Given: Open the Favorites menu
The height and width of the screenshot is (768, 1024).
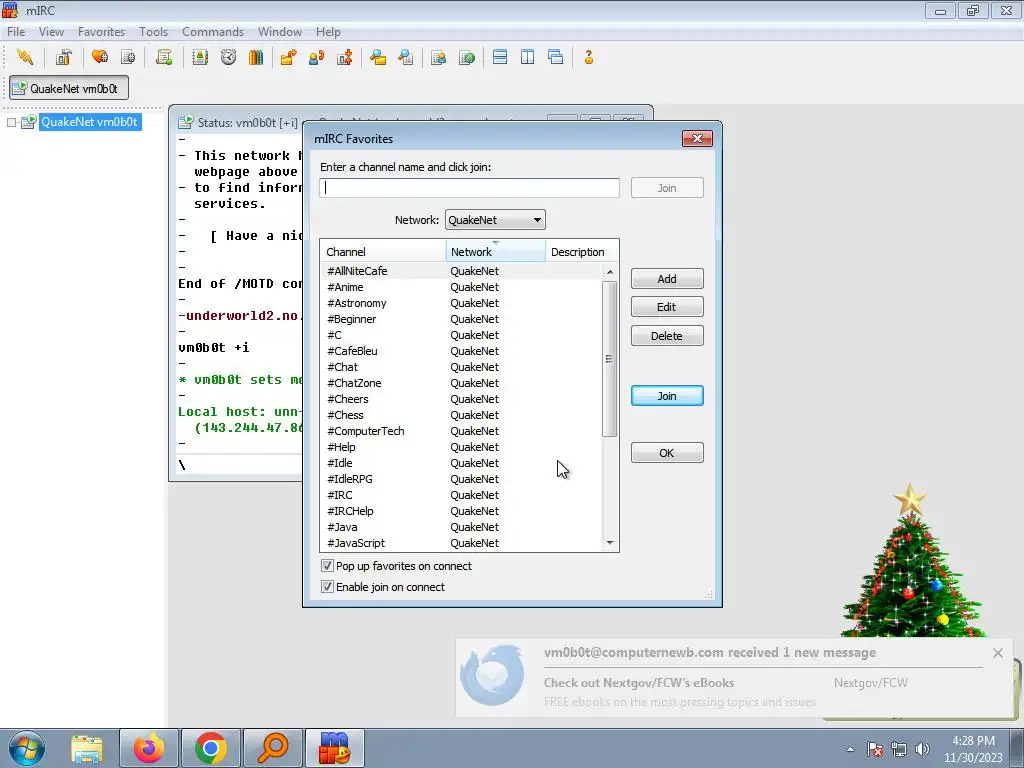Looking at the screenshot, I should click(x=101, y=31).
